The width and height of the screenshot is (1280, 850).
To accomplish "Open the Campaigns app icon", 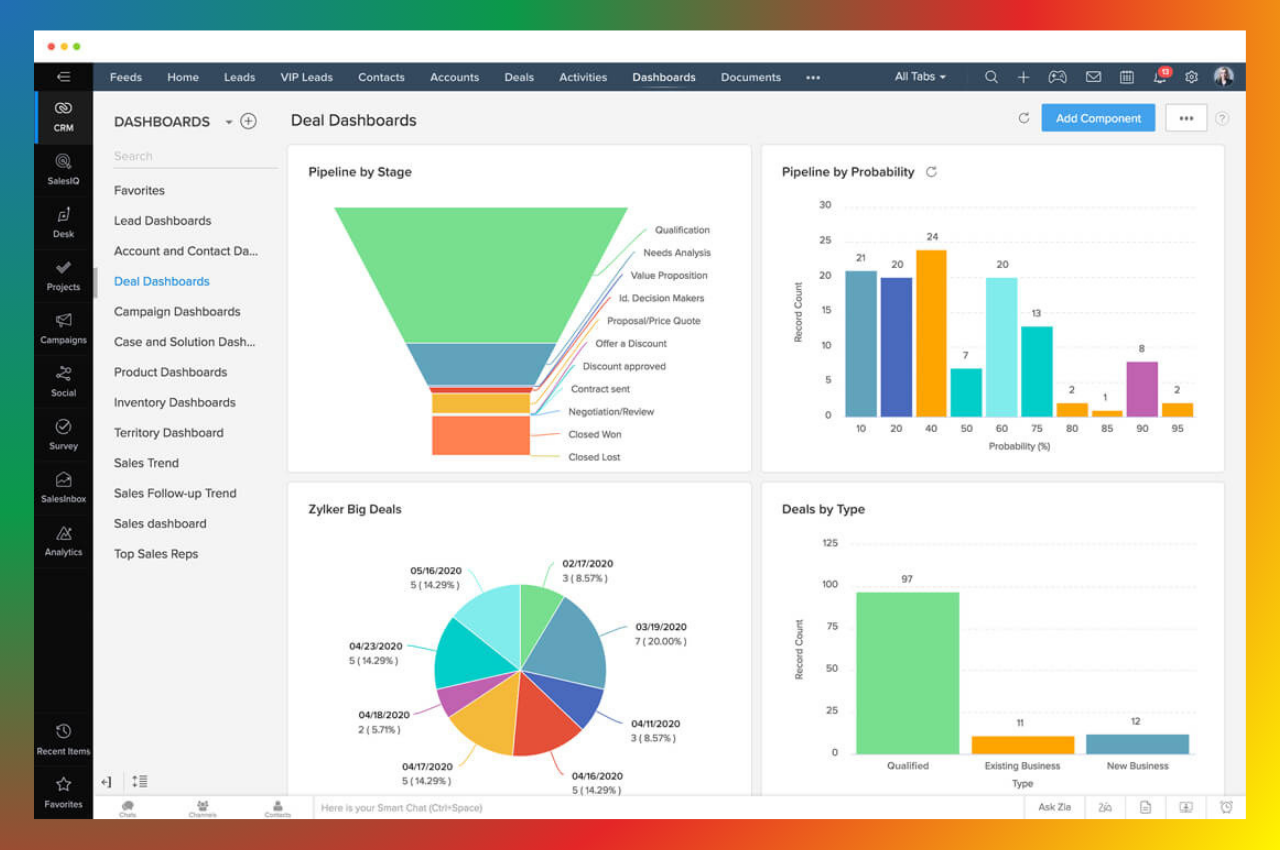I will tap(63, 326).
